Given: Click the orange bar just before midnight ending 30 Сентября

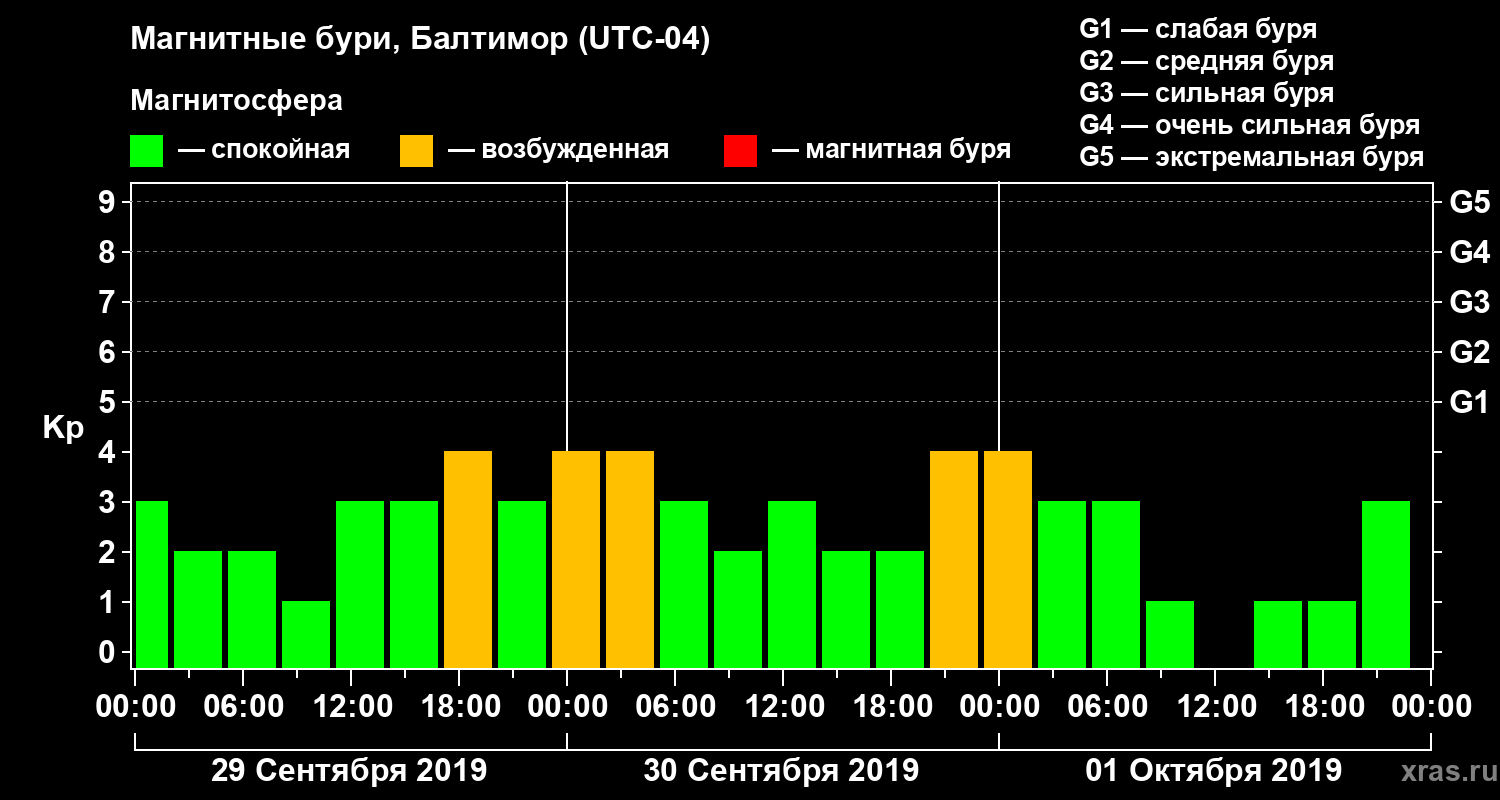Looking at the screenshot, I should coord(954,559).
